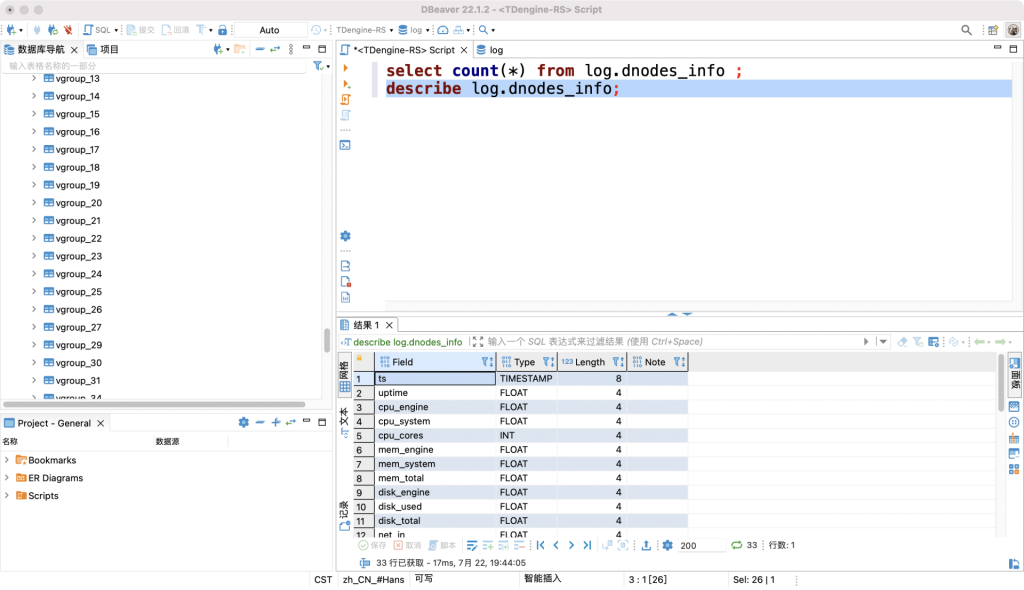Toggle the filter on the Field column header
The height and width of the screenshot is (590, 1024).
[485, 361]
